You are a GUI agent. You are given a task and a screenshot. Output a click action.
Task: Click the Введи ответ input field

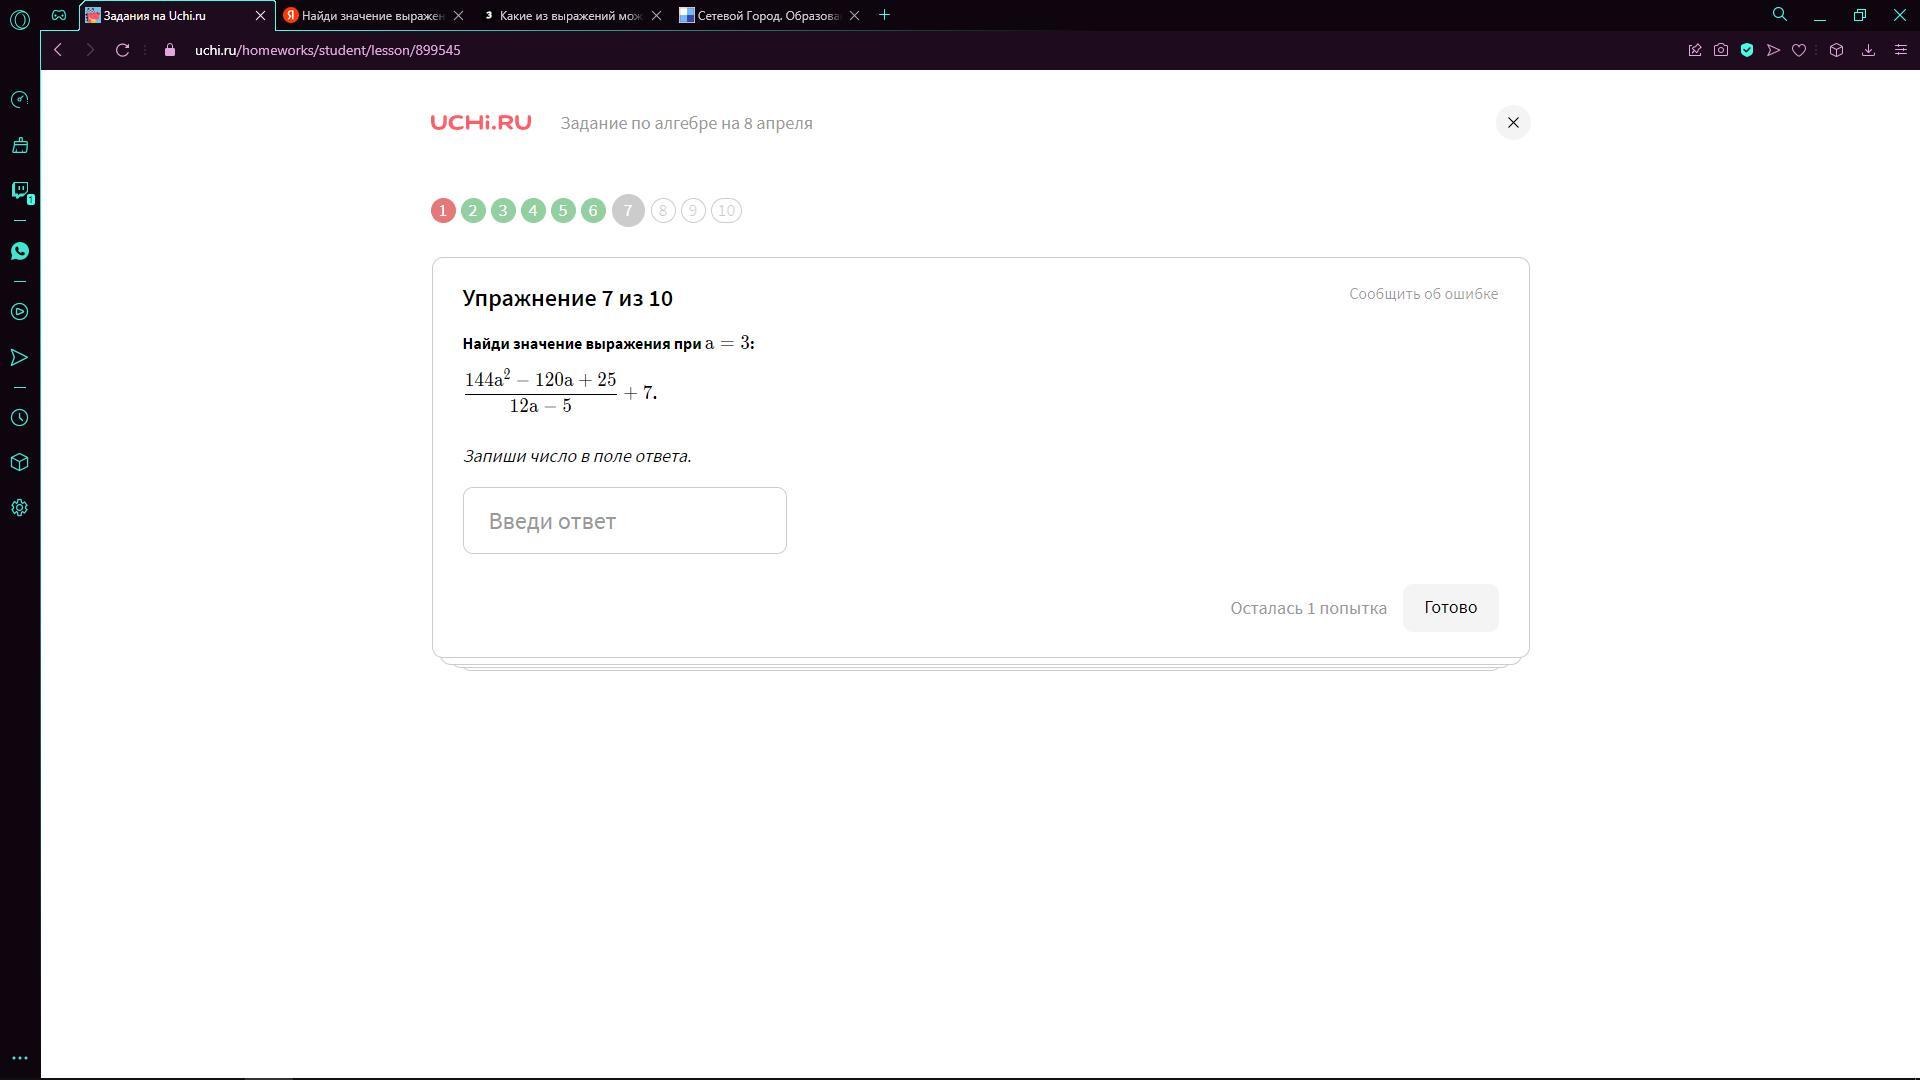624,521
